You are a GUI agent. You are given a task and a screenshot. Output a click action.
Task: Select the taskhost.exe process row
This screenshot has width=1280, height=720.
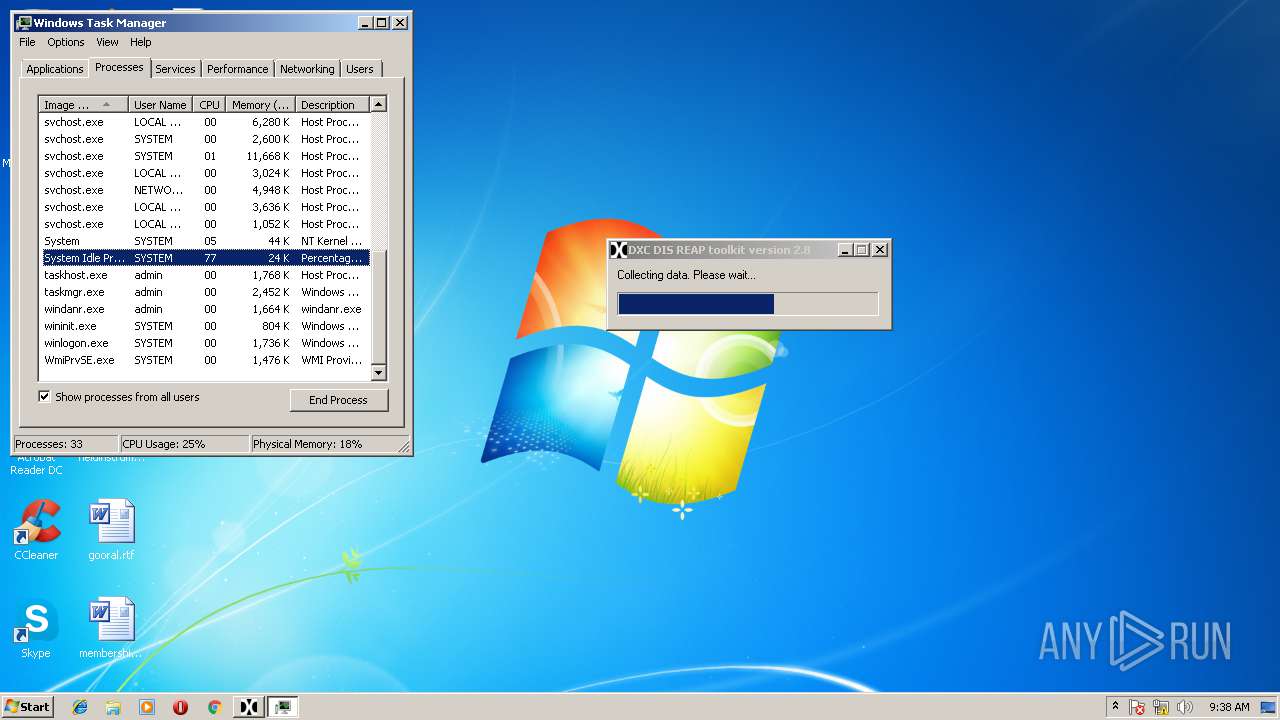tap(205, 275)
